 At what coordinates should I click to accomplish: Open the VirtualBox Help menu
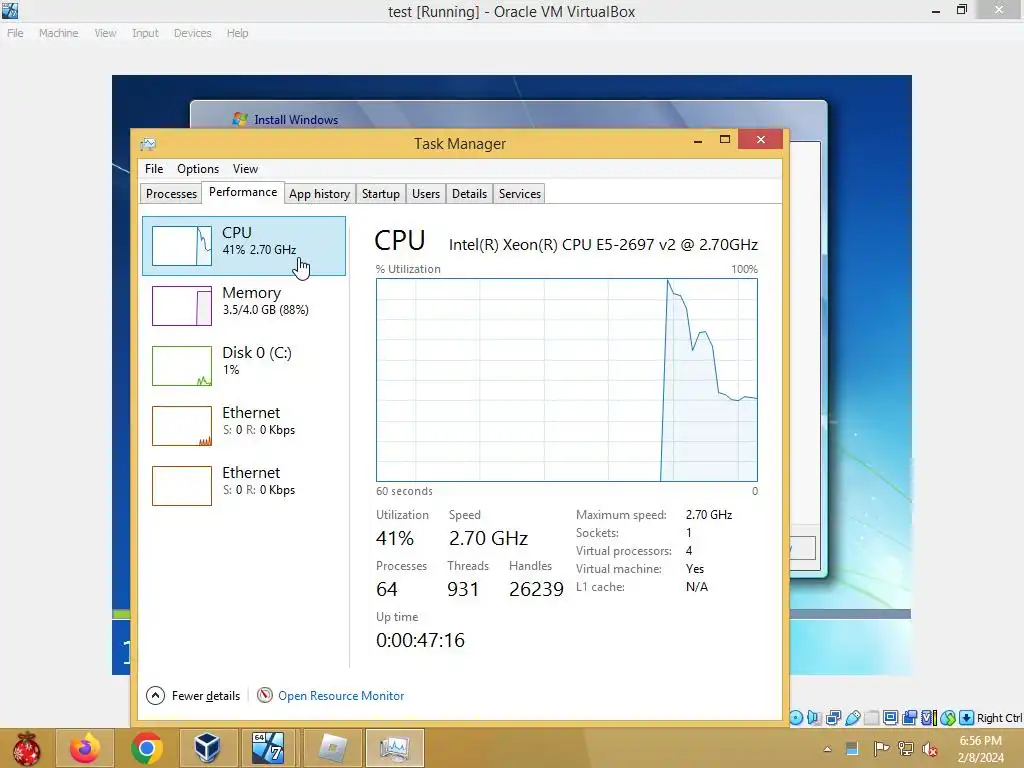(x=238, y=33)
